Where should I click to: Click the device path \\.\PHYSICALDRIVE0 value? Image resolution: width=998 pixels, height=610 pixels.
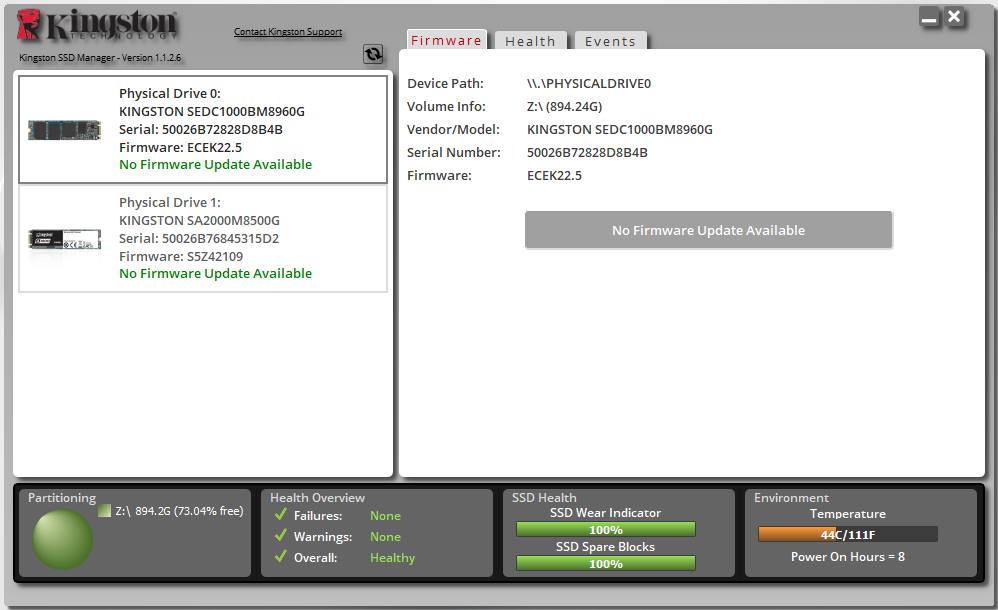tap(589, 83)
